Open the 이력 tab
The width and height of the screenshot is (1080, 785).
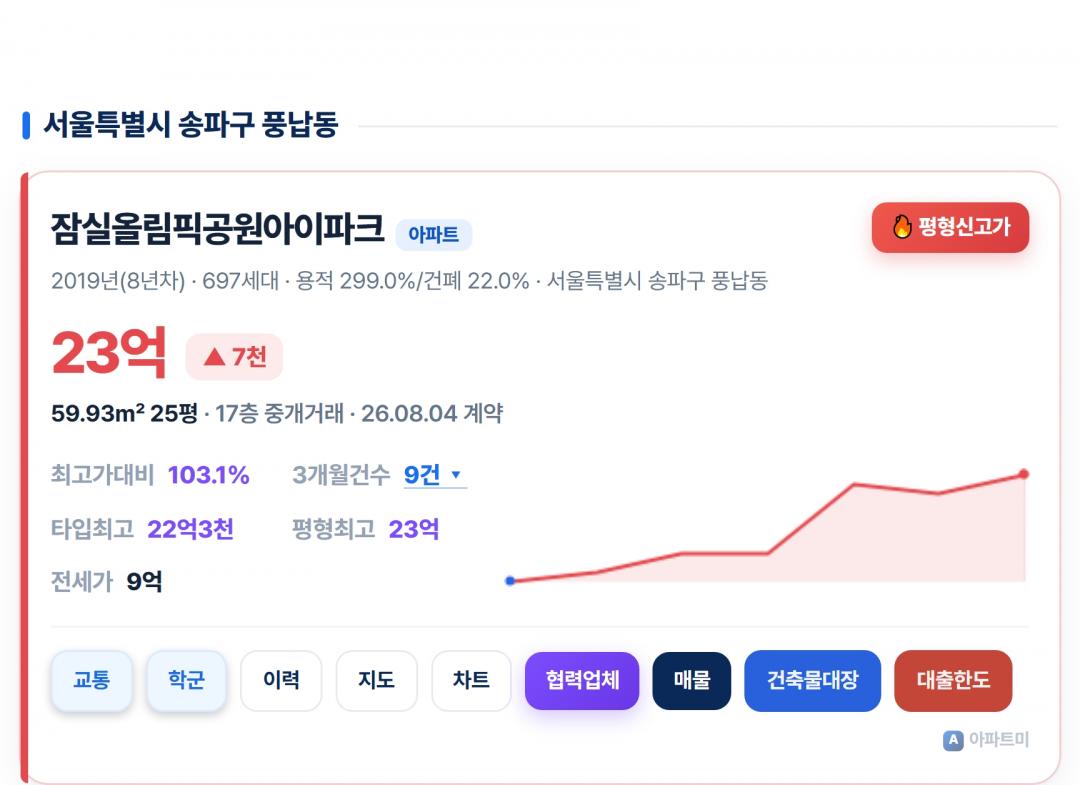(x=281, y=680)
